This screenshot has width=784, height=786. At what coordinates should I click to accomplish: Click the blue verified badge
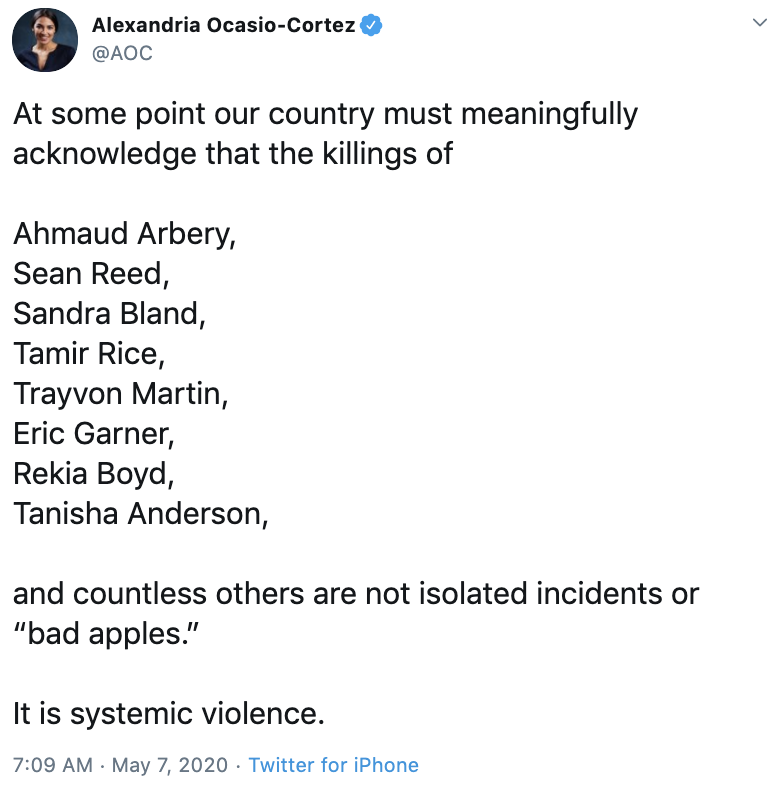coord(371,26)
